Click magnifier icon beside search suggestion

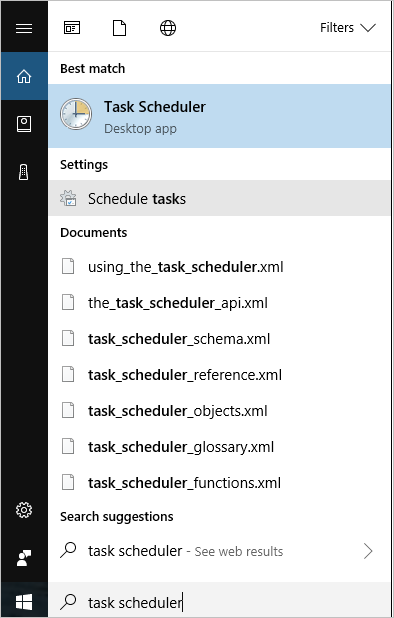[68, 550]
